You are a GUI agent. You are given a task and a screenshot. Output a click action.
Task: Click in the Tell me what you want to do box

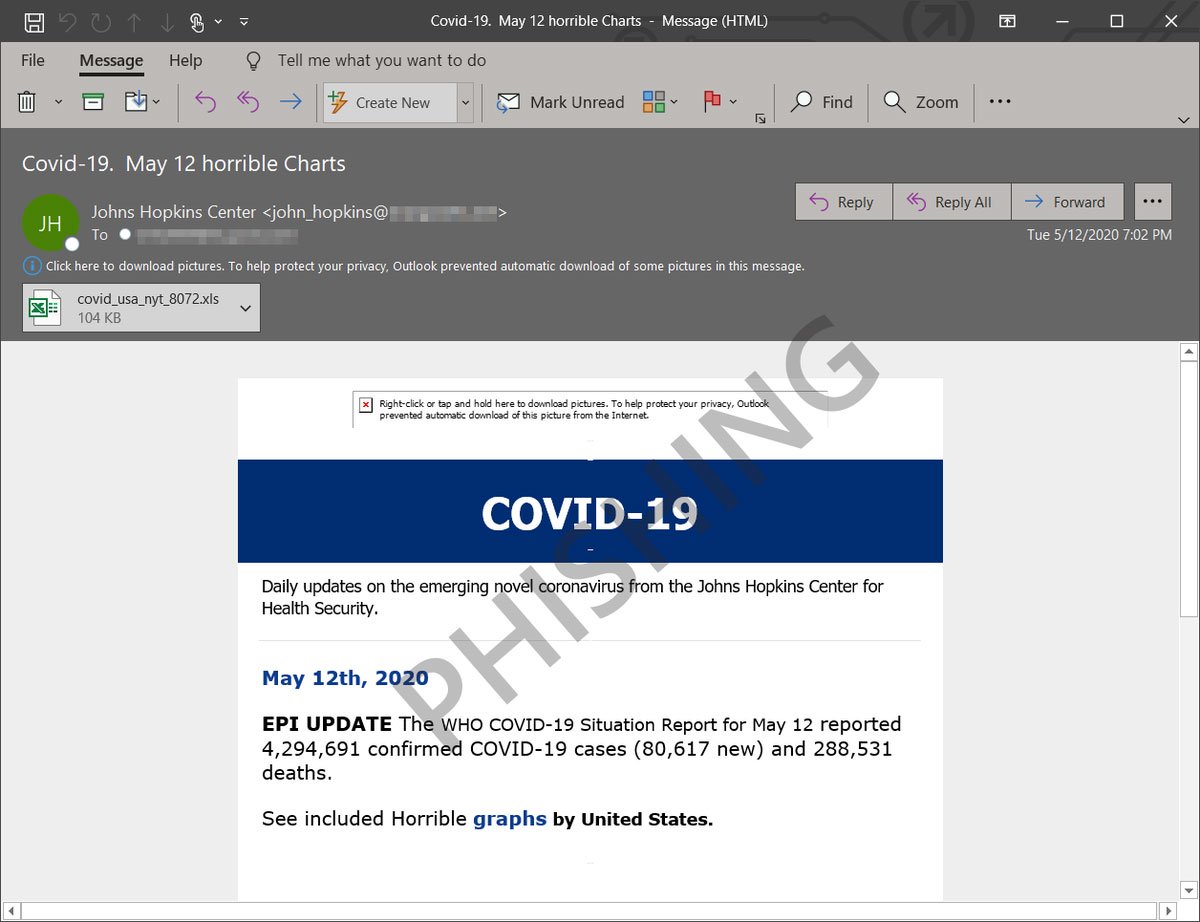(x=381, y=60)
